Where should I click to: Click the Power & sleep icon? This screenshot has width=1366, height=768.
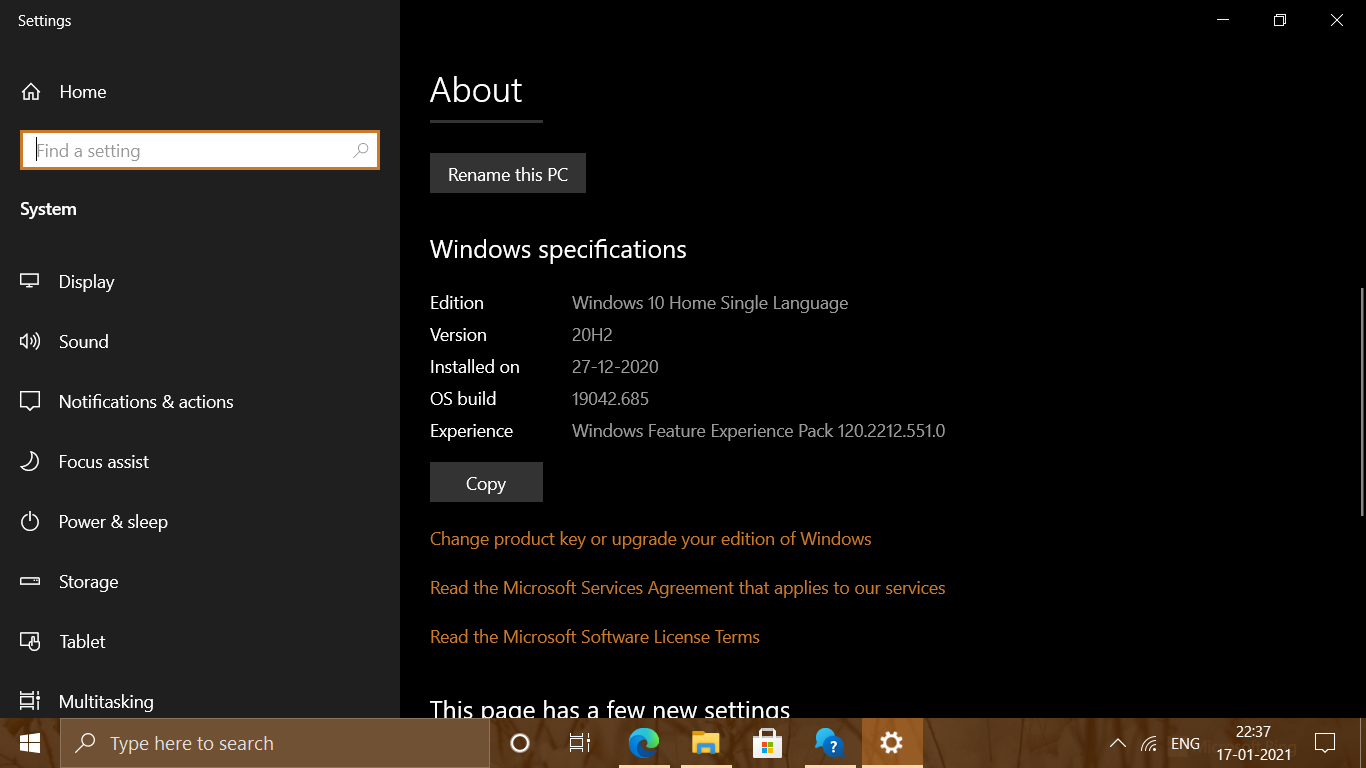(30, 522)
